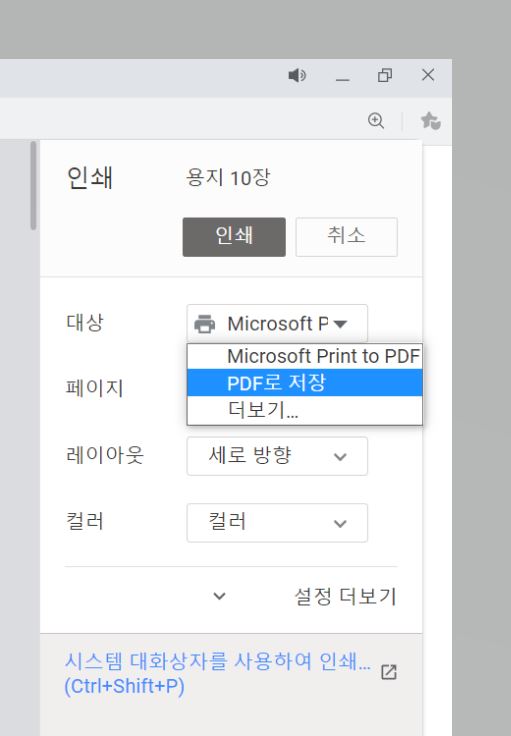Viewport: 511px width, 736px height.
Task: Open the 대상 destination dropdown
Action: pos(277,323)
